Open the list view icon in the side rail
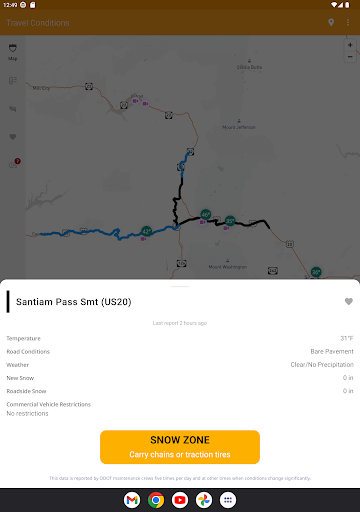This screenshot has height=512, width=360. pyautogui.click(x=13, y=80)
